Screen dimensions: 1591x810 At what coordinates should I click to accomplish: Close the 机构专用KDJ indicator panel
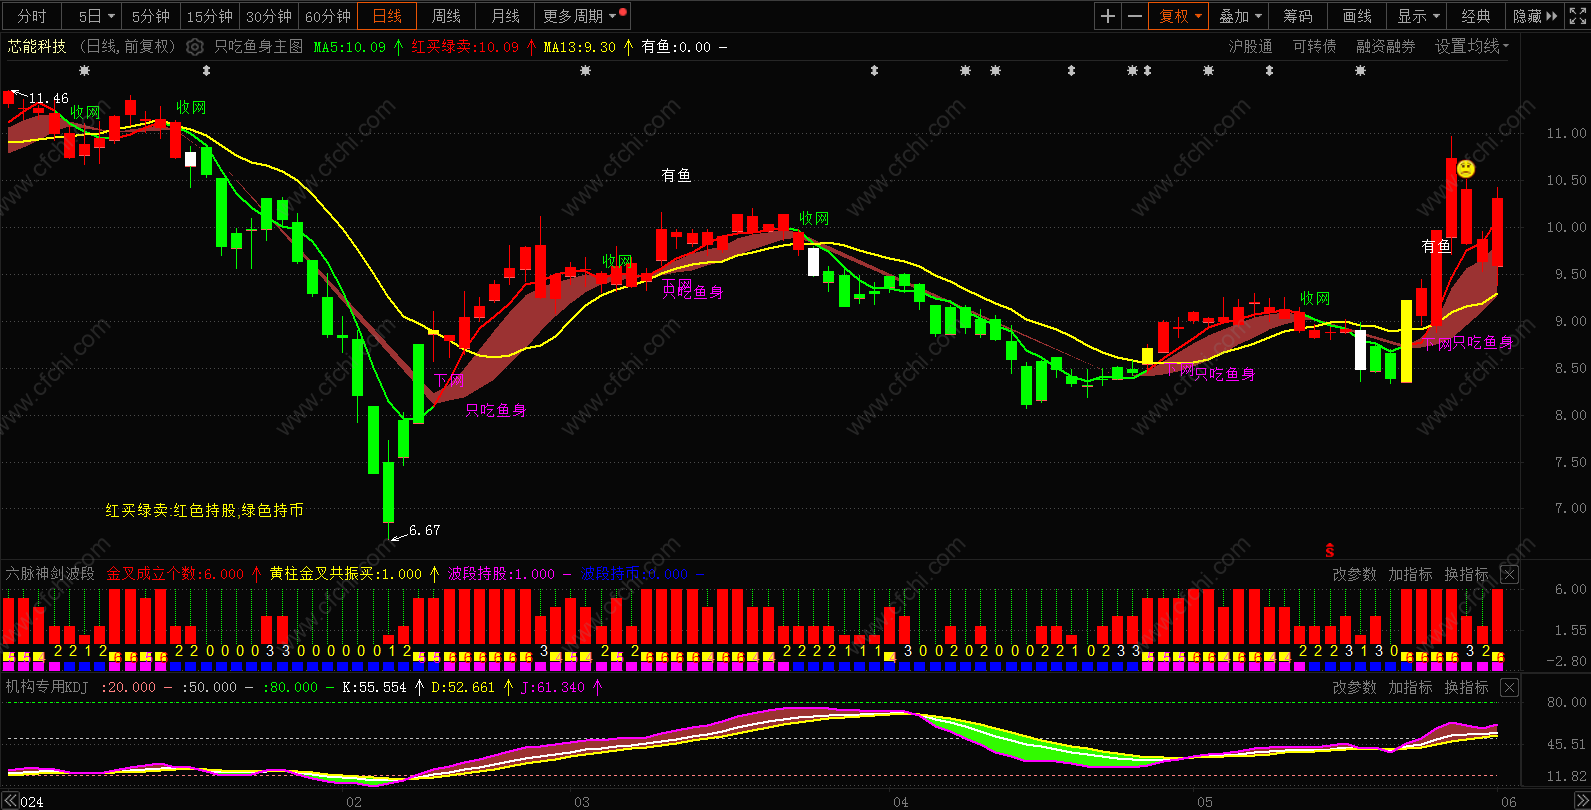click(x=1510, y=687)
